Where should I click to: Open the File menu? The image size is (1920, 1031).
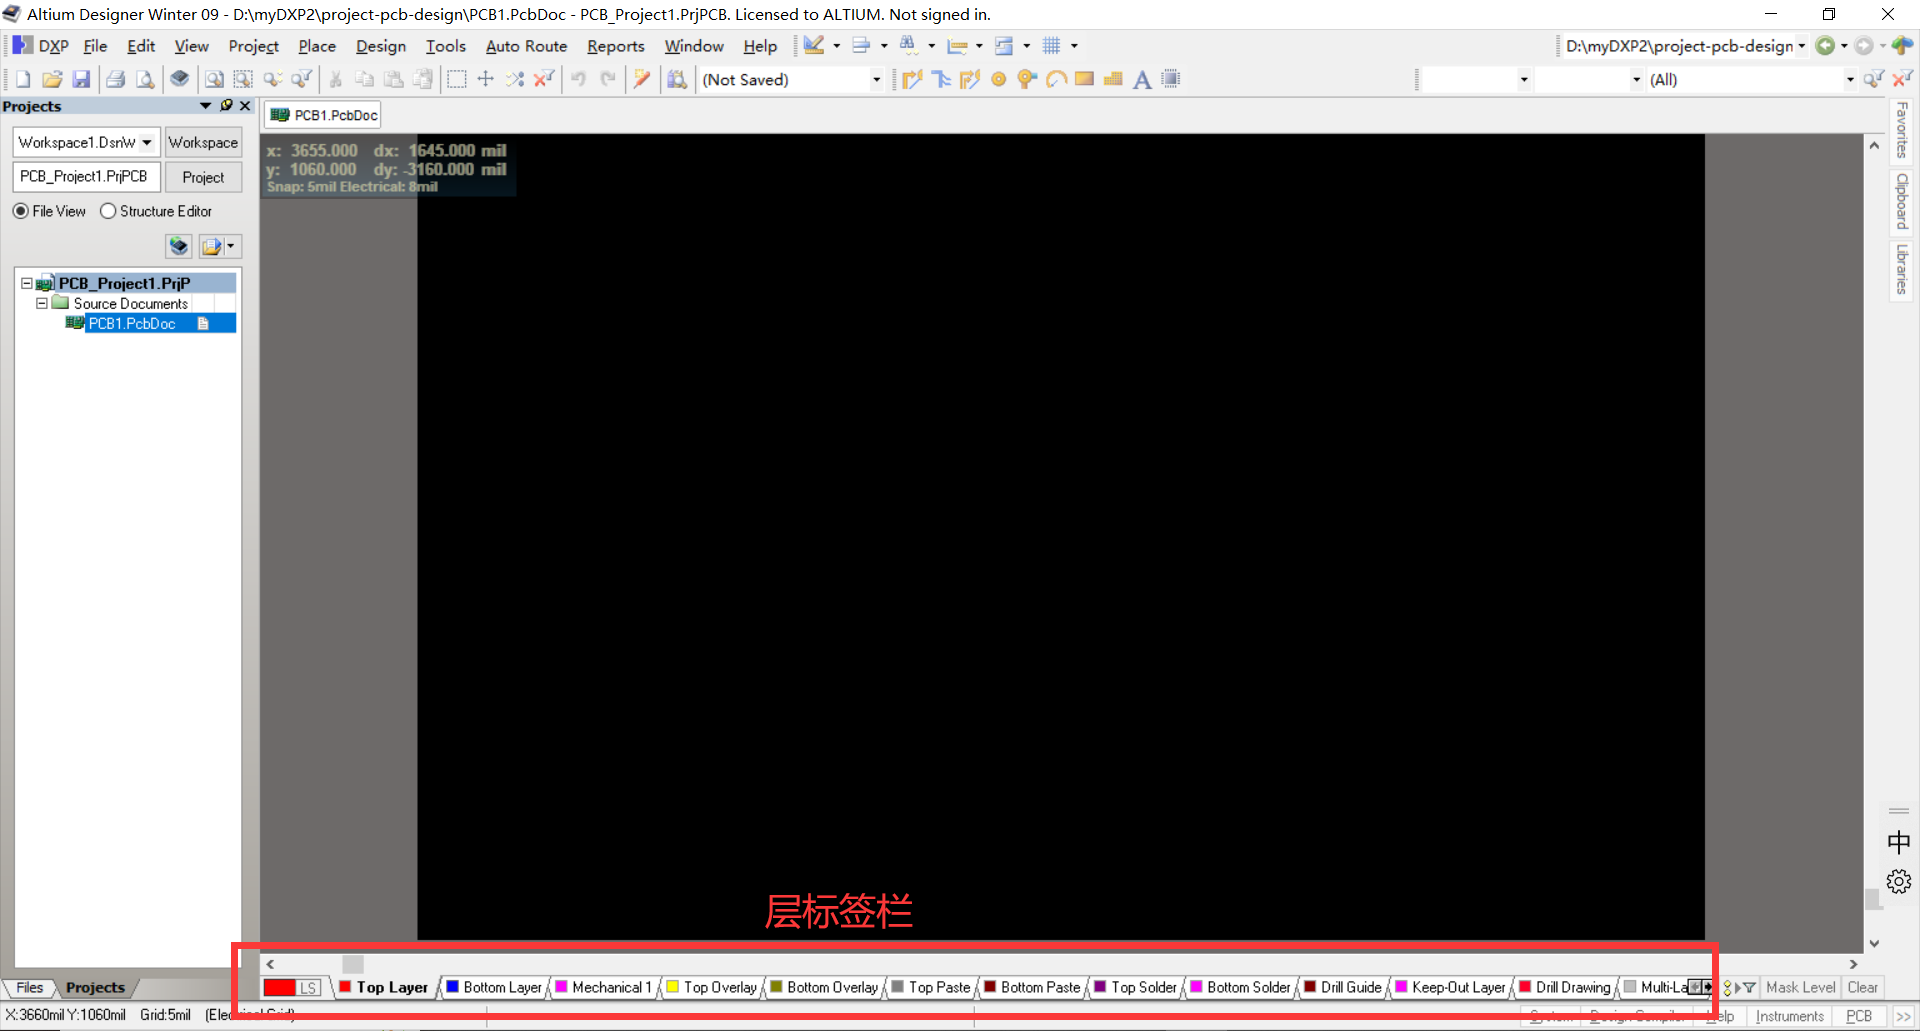point(95,46)
